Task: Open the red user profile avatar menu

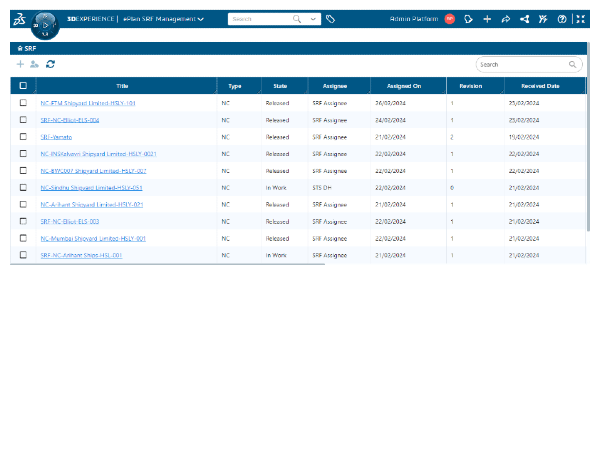Action: point(450,19)
